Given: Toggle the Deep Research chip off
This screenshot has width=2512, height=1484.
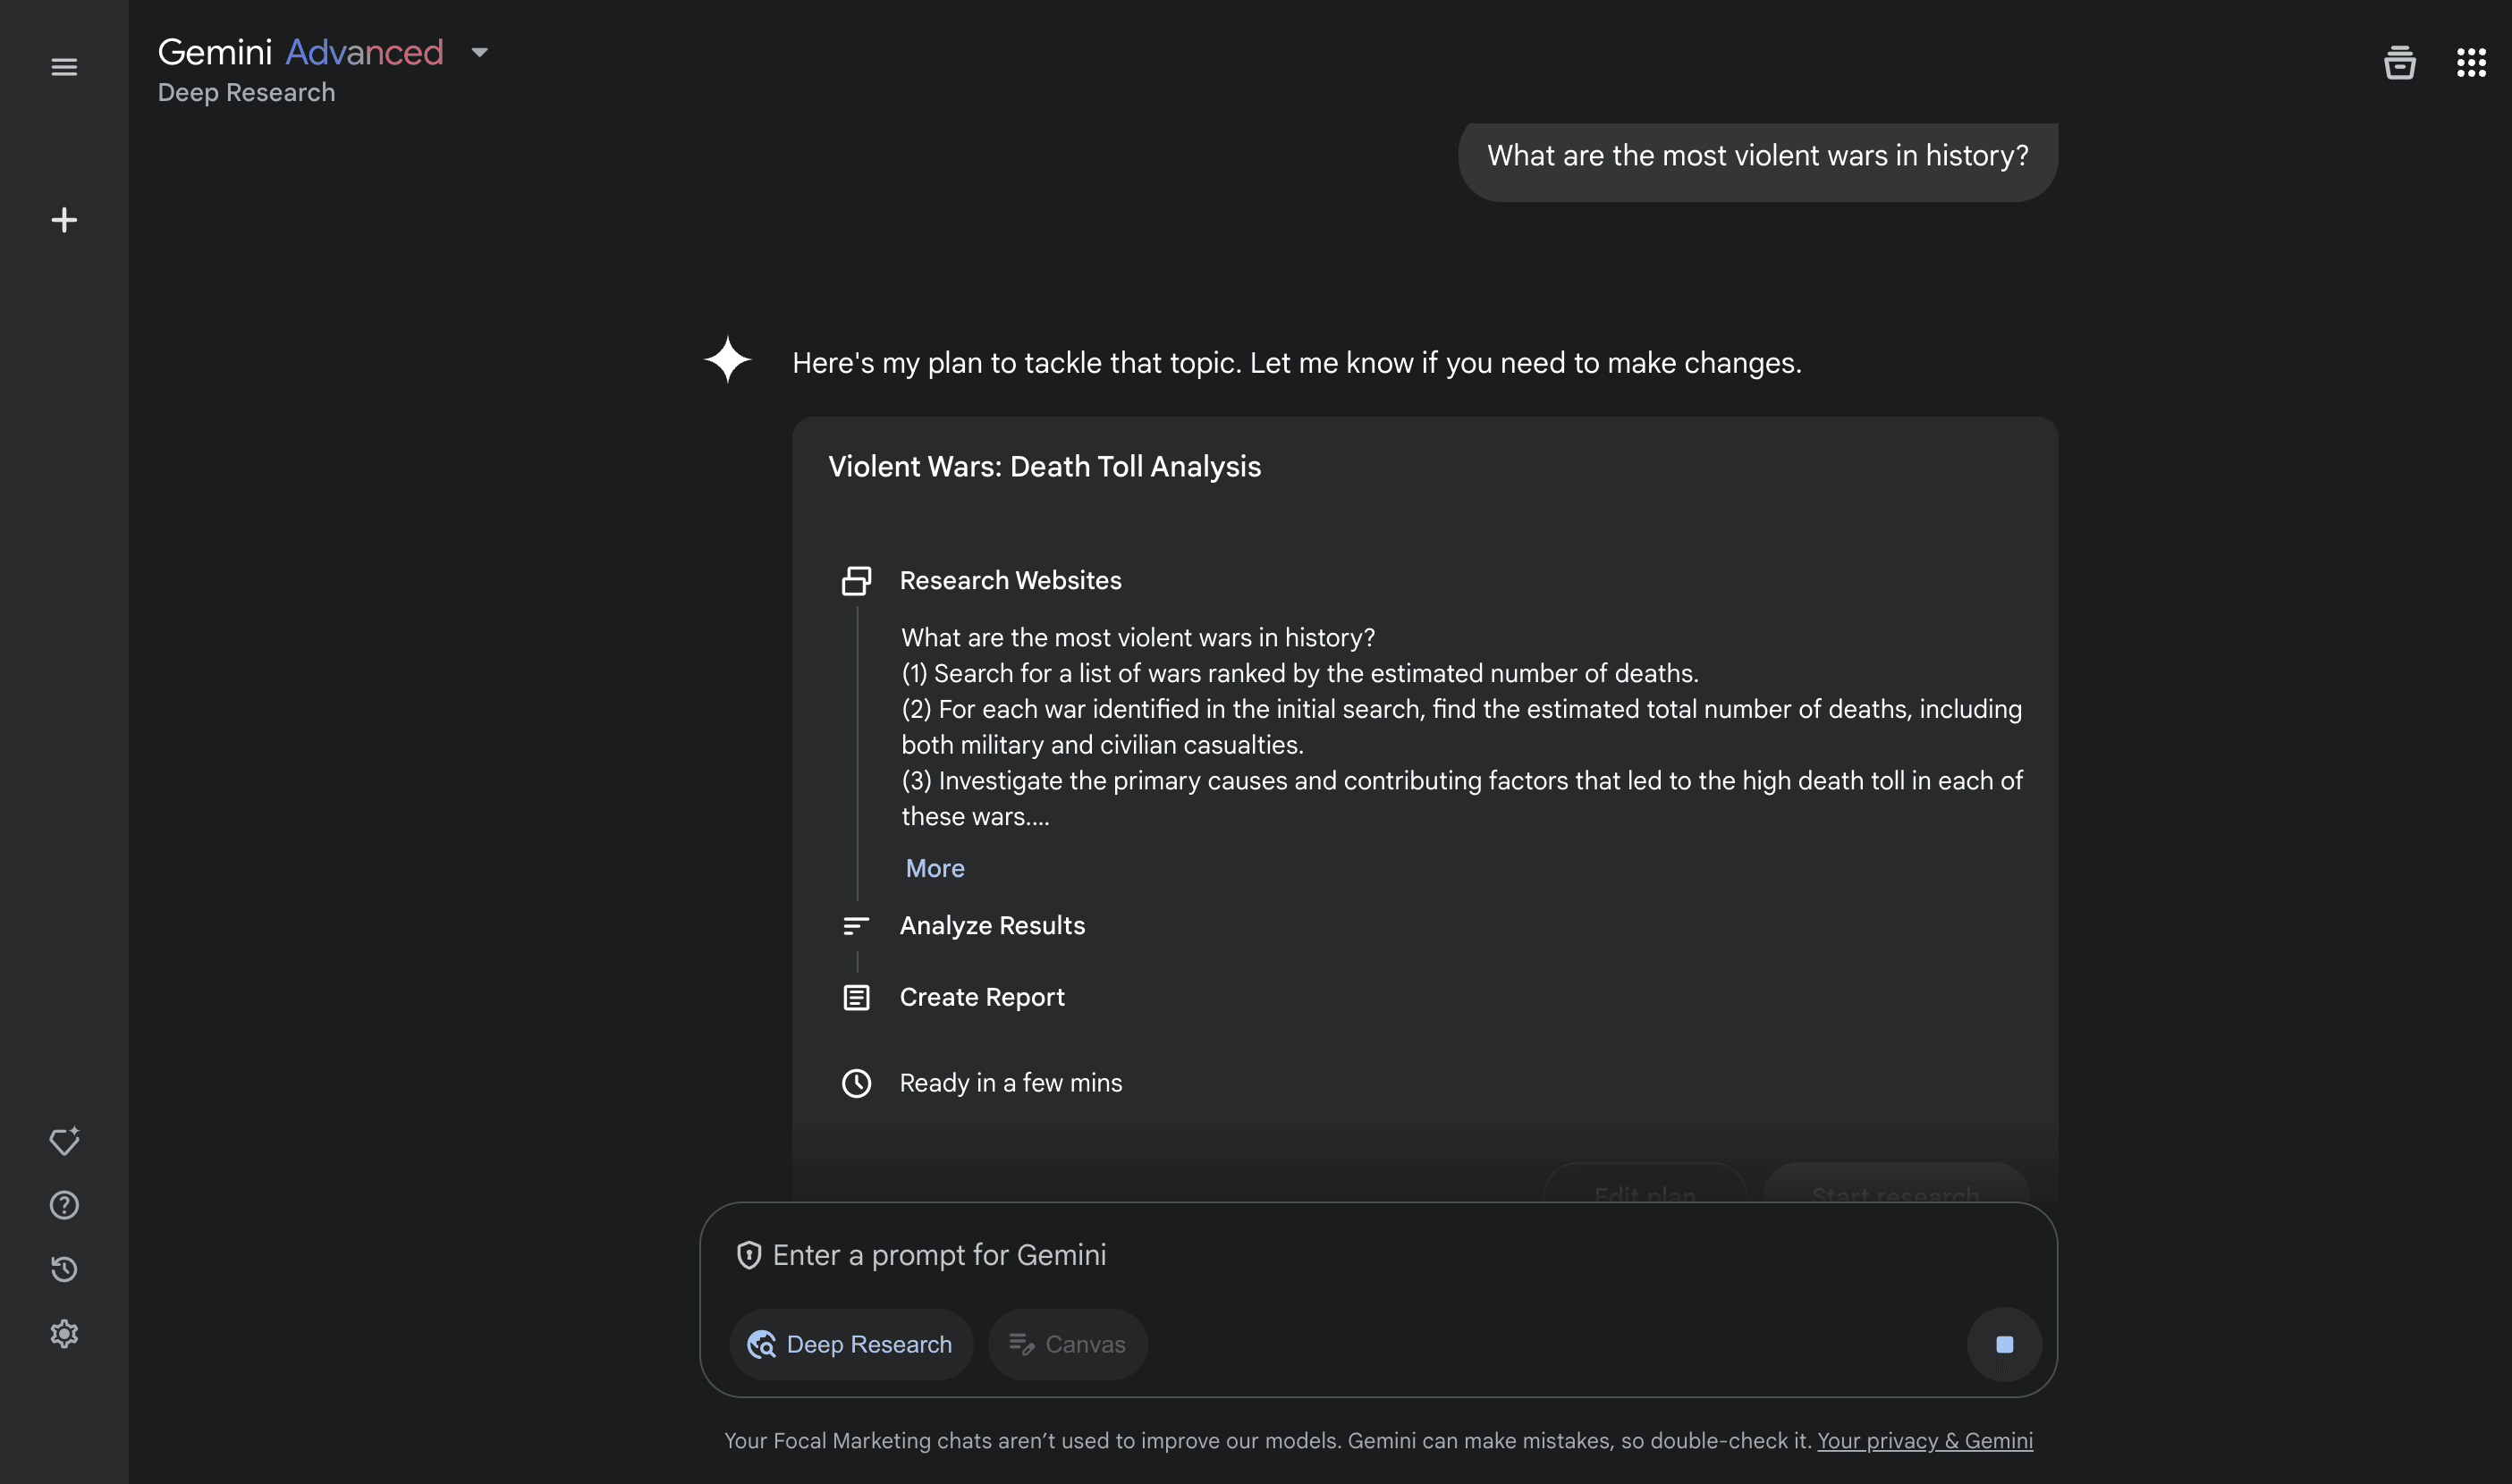Looking at the screenshot, I should click(850, 1344).
